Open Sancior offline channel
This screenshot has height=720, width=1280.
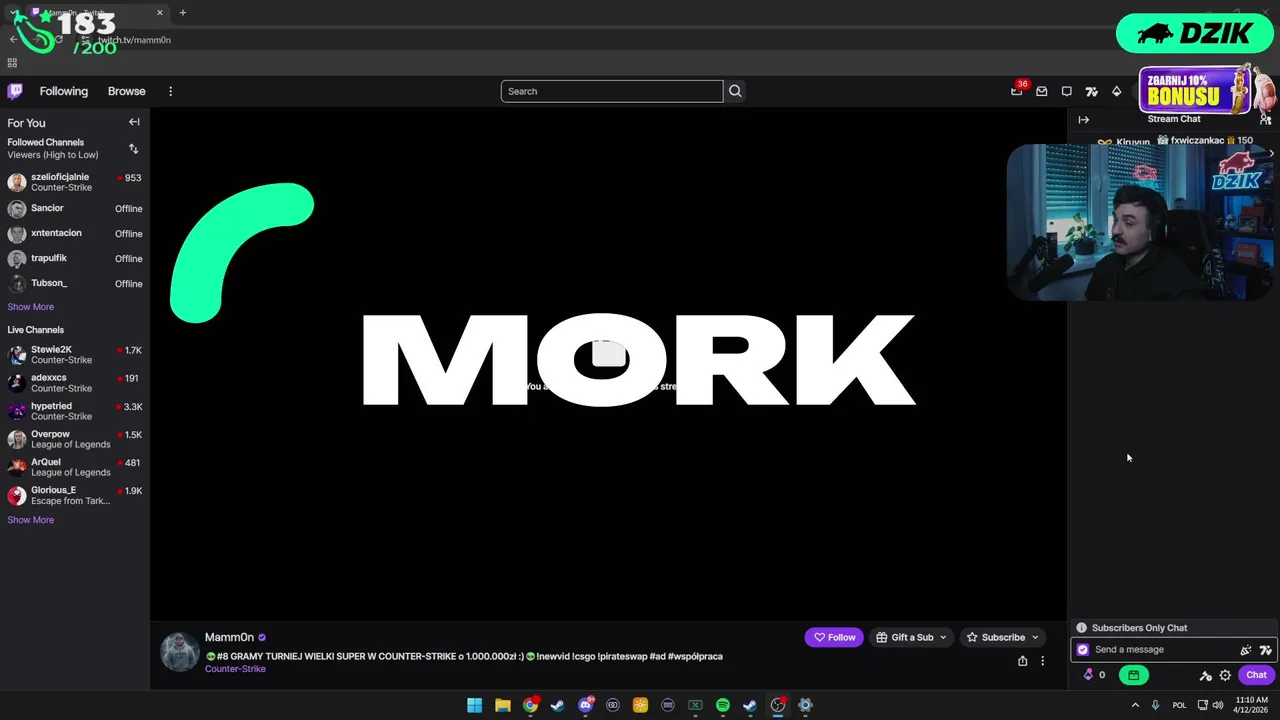pos(75,208)
